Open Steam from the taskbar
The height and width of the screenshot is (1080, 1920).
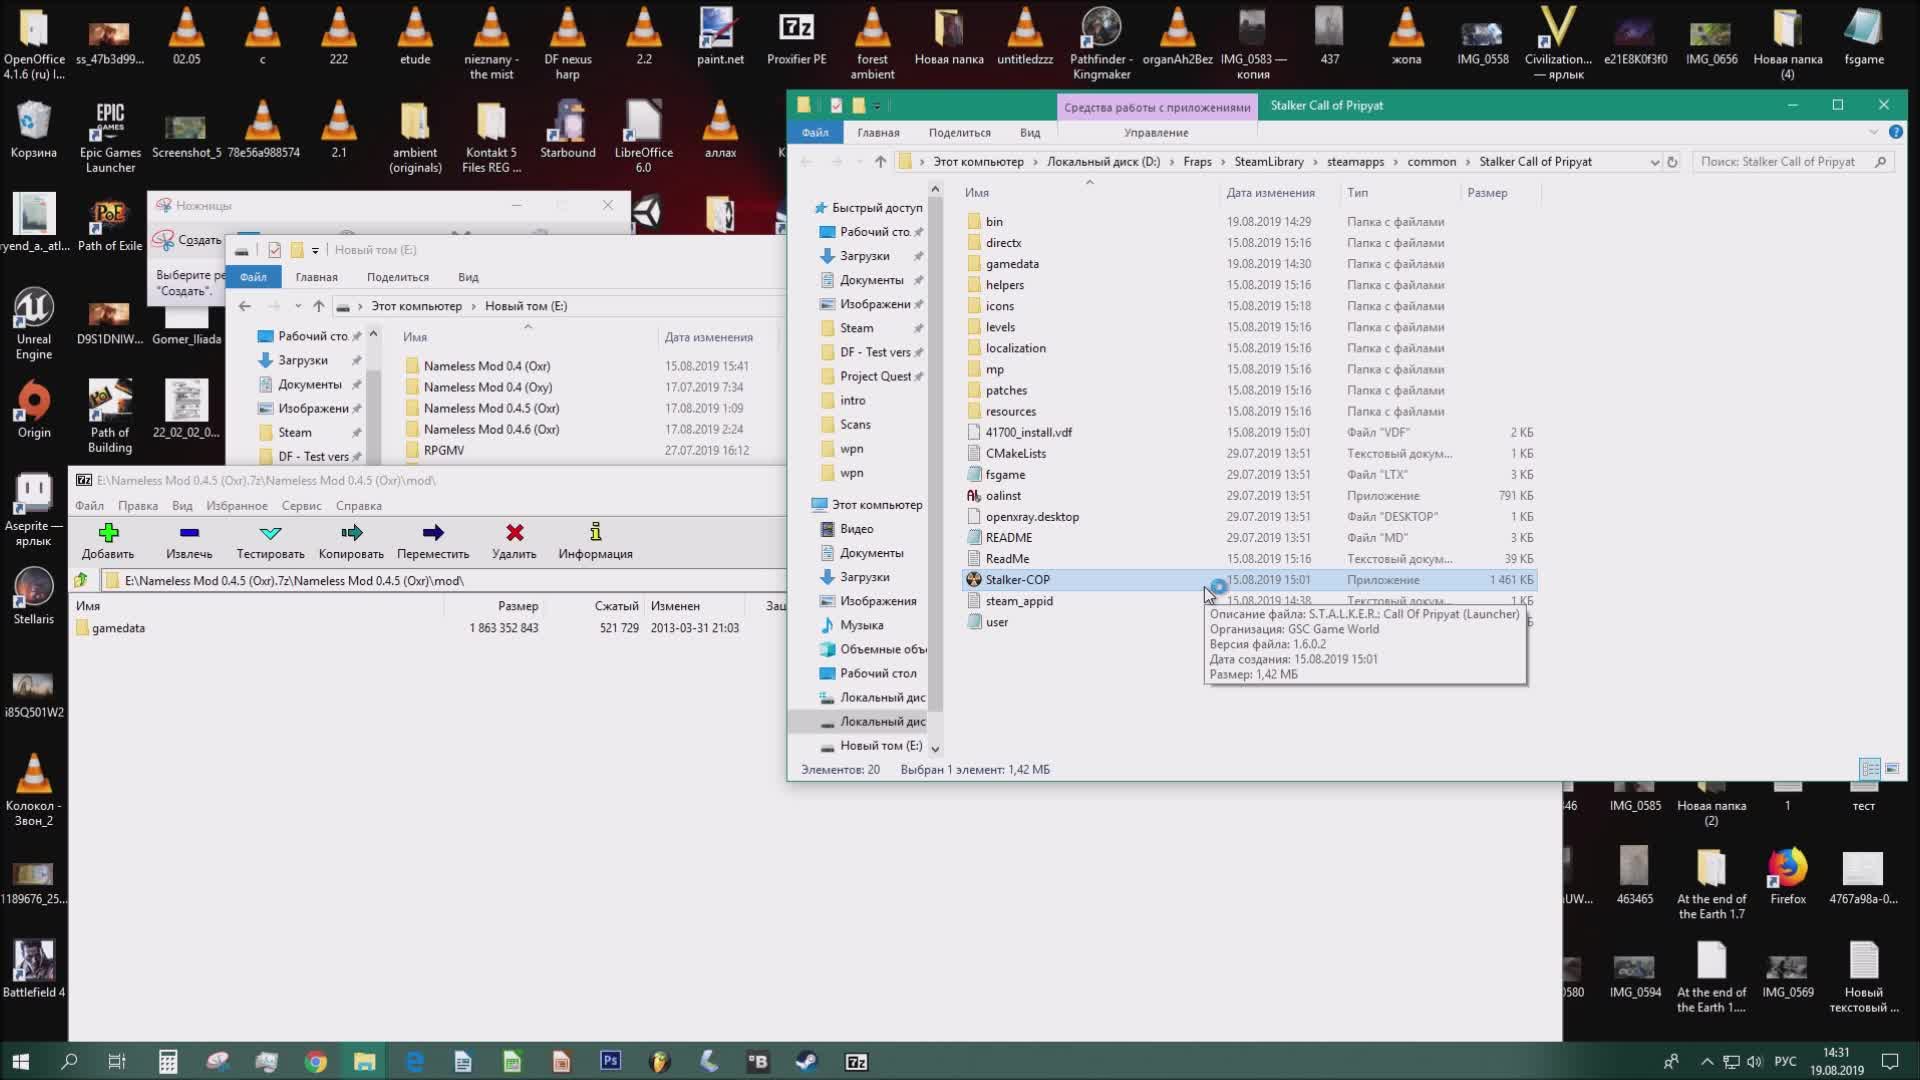click(x=806, y=1060)
